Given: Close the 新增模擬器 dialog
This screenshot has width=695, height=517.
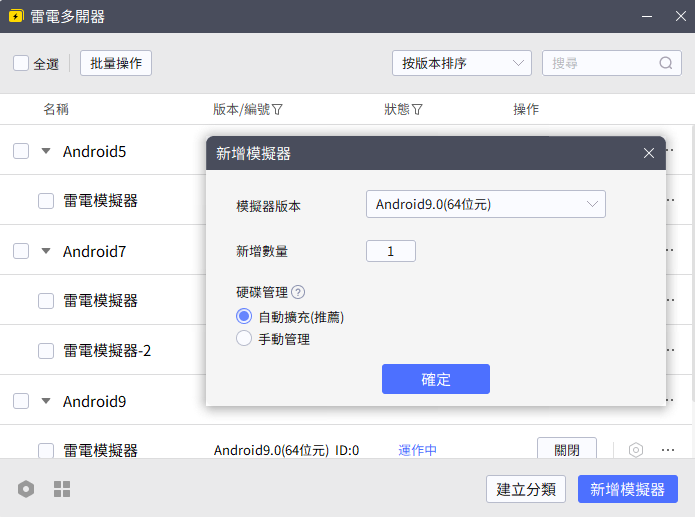Looking at the screenshot, I should pos(648,153).
